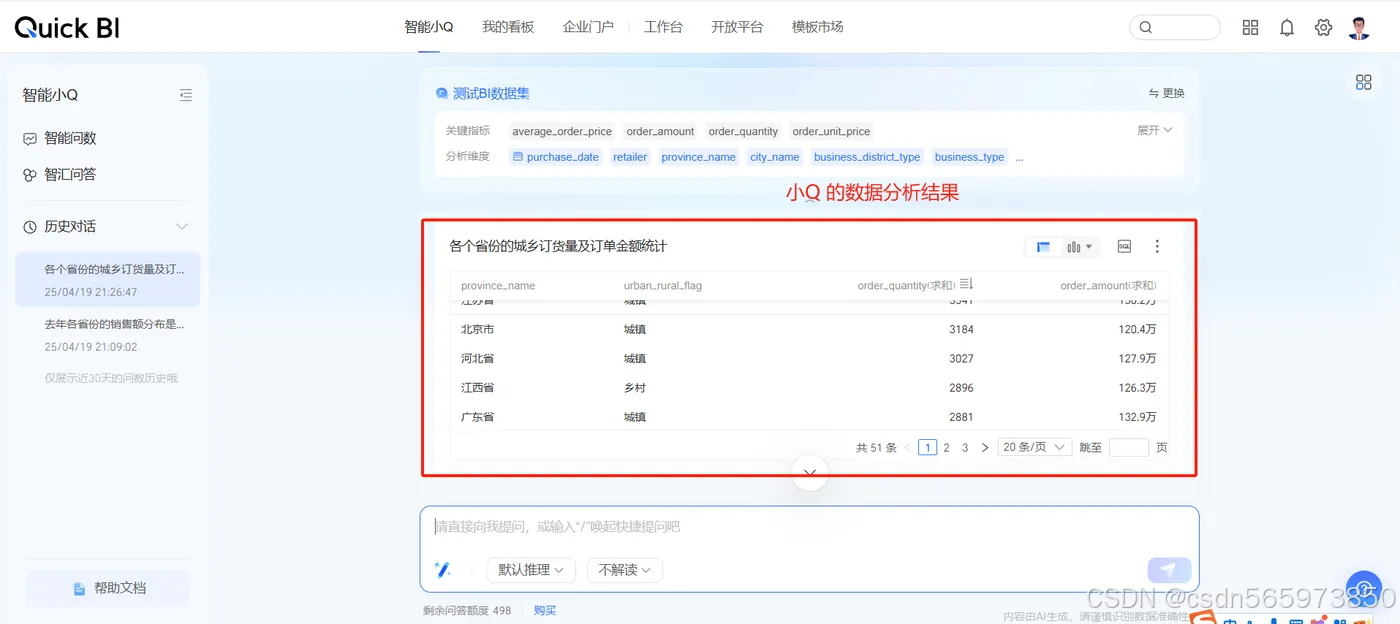Click the sorting icon on order_quantity column

tap(964, 283)
